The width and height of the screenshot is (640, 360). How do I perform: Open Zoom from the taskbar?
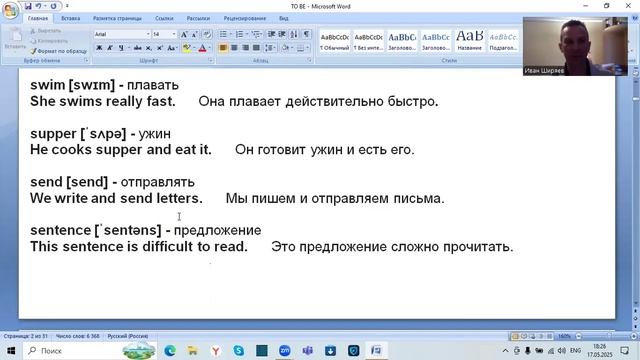coord(284,351)
